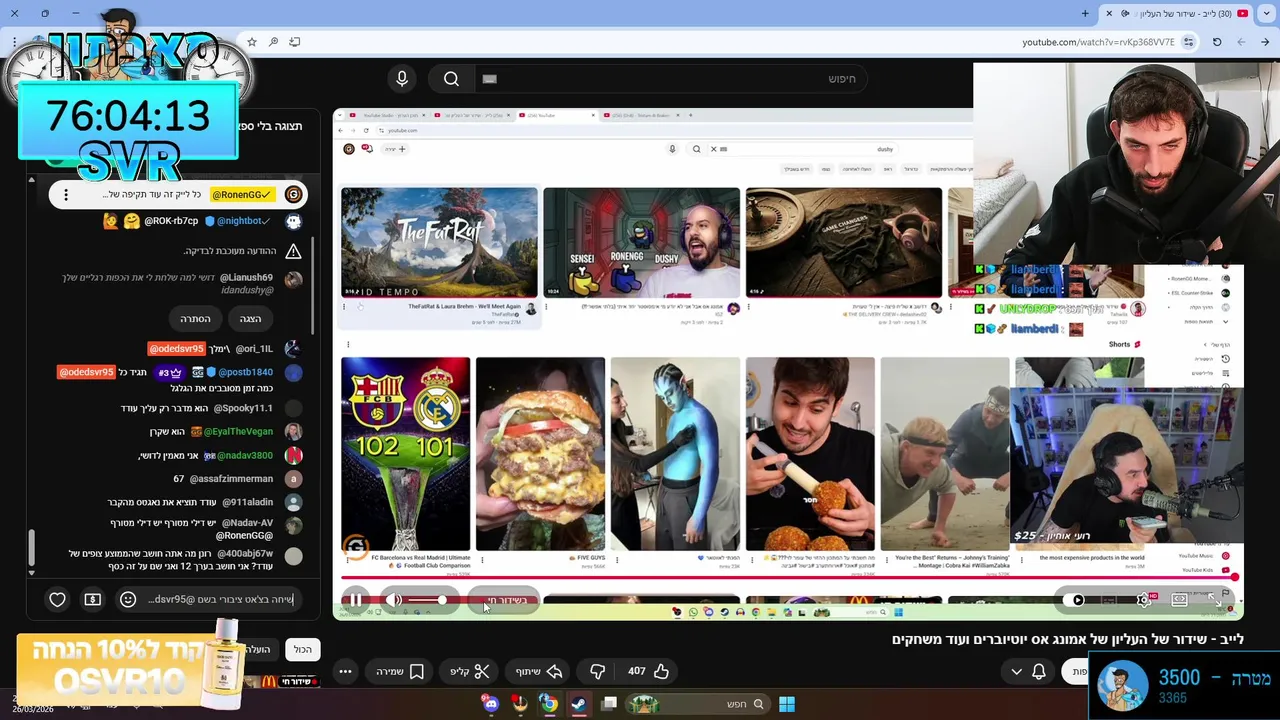Like the video with thumbs-up 407
This screenshot has height=720, width=1280.
pos(649,671)
